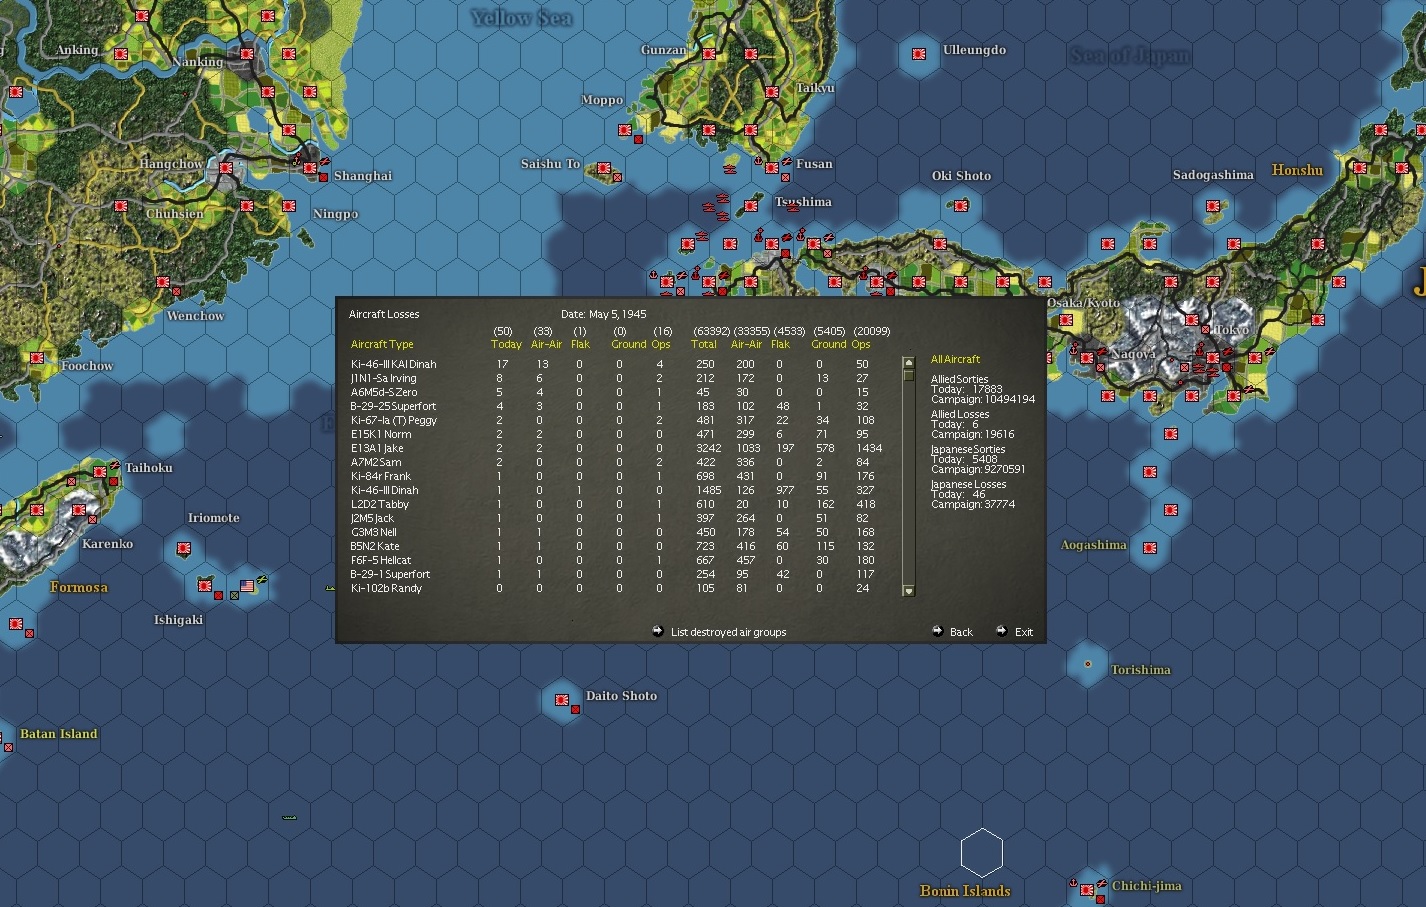Select the white hex cursor near Bonin Islands
The width and height of the screenshot is (1426, 907).
(981, 853)
